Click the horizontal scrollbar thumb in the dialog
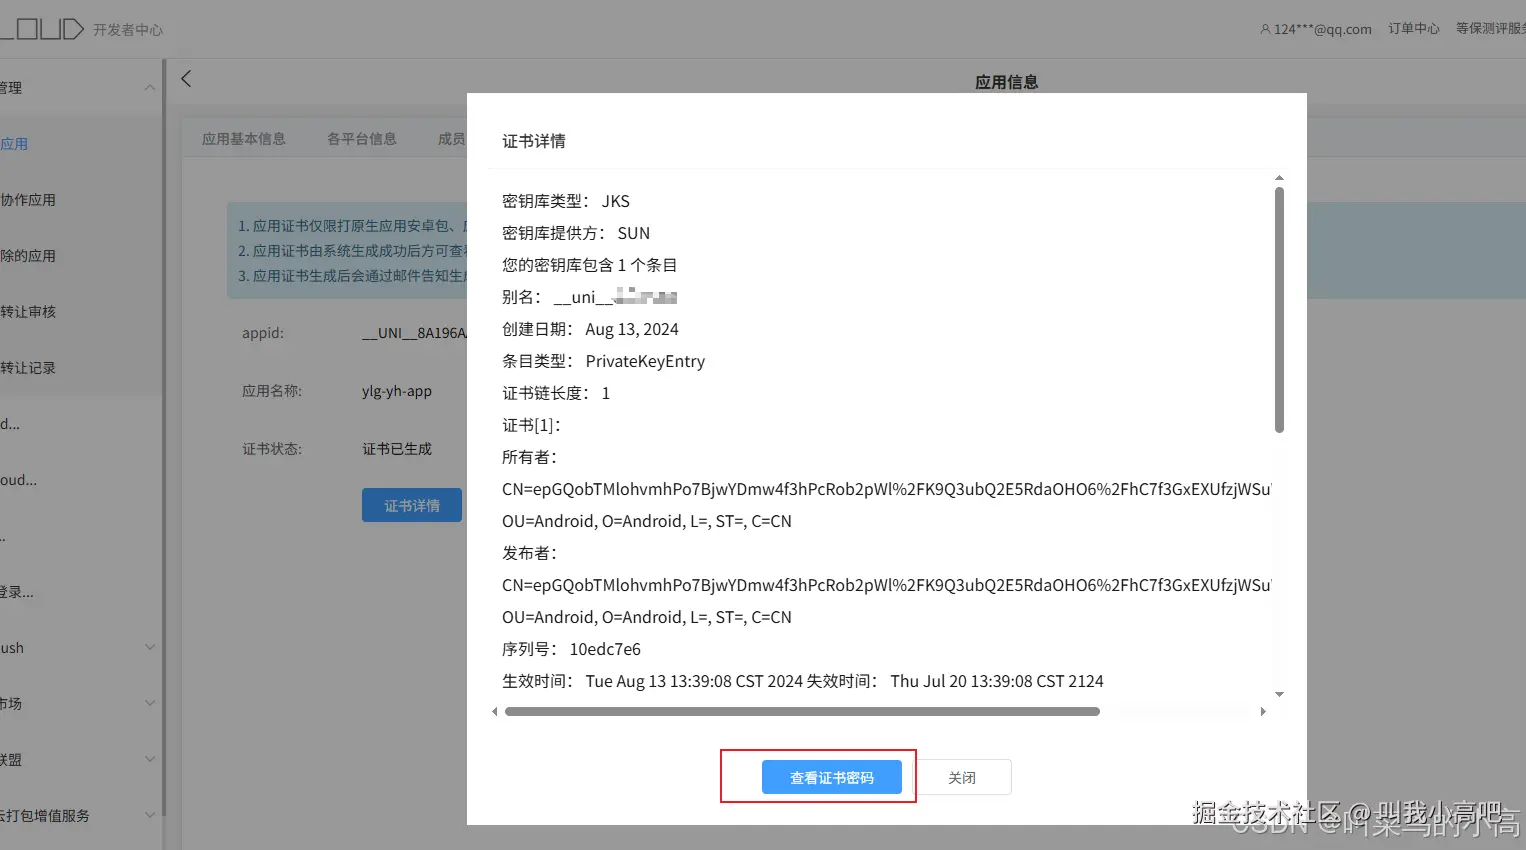The width and height of the screenshot is (1526, 850). (x=802, y=712)
